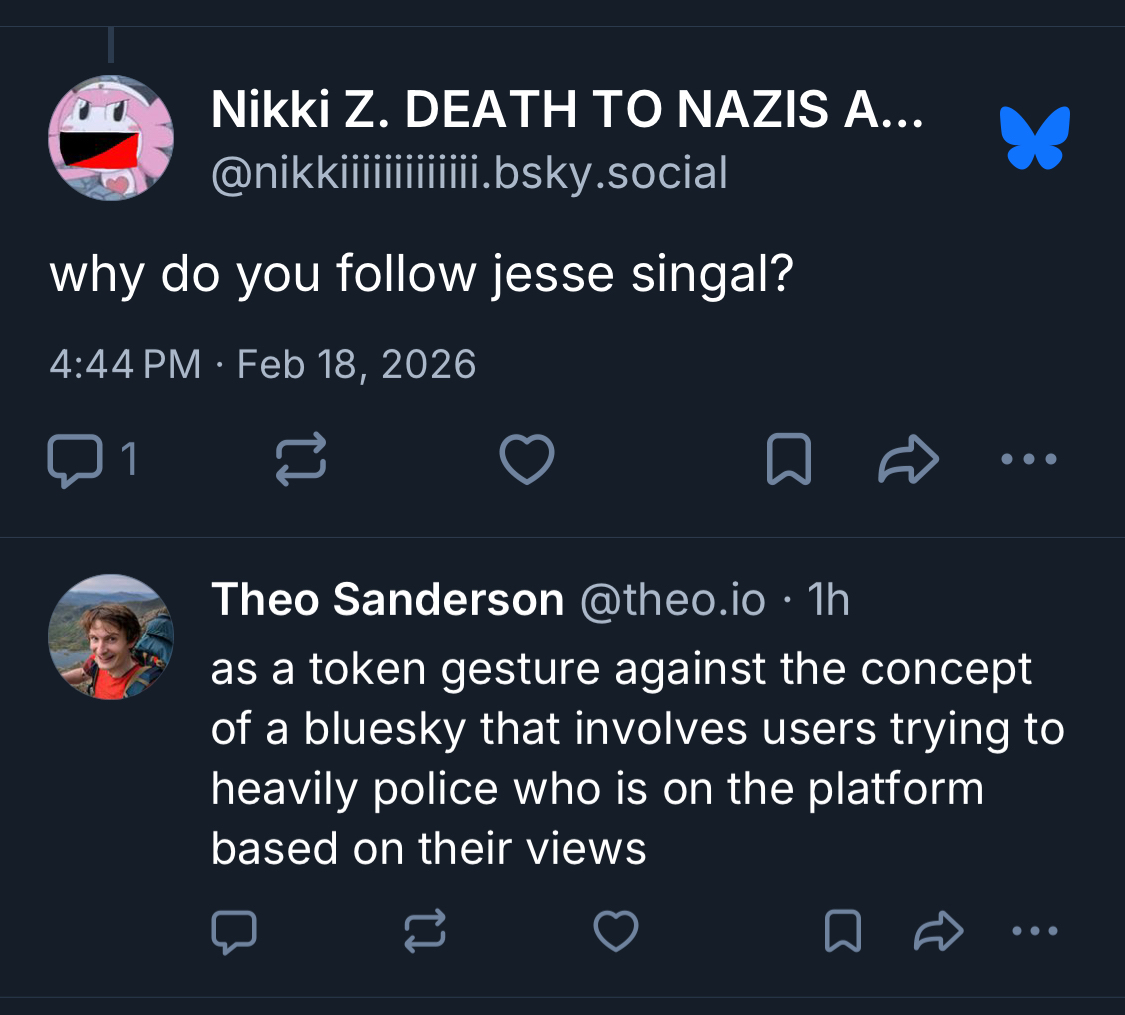This screenshot has height=1015, width=1125.
Task: Share Nikki Z.'s post
Action: point(908,461)
